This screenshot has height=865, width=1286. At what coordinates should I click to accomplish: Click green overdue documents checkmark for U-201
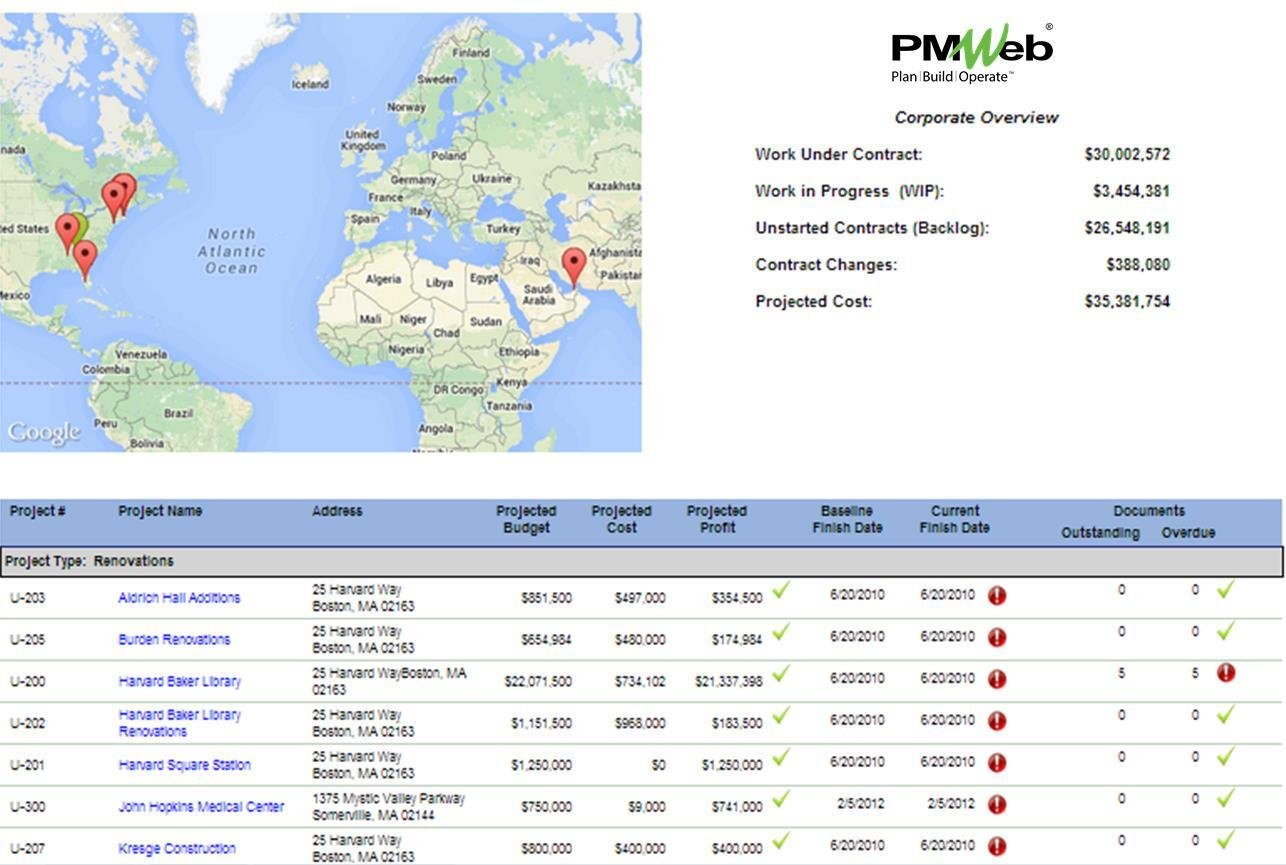1226,758
